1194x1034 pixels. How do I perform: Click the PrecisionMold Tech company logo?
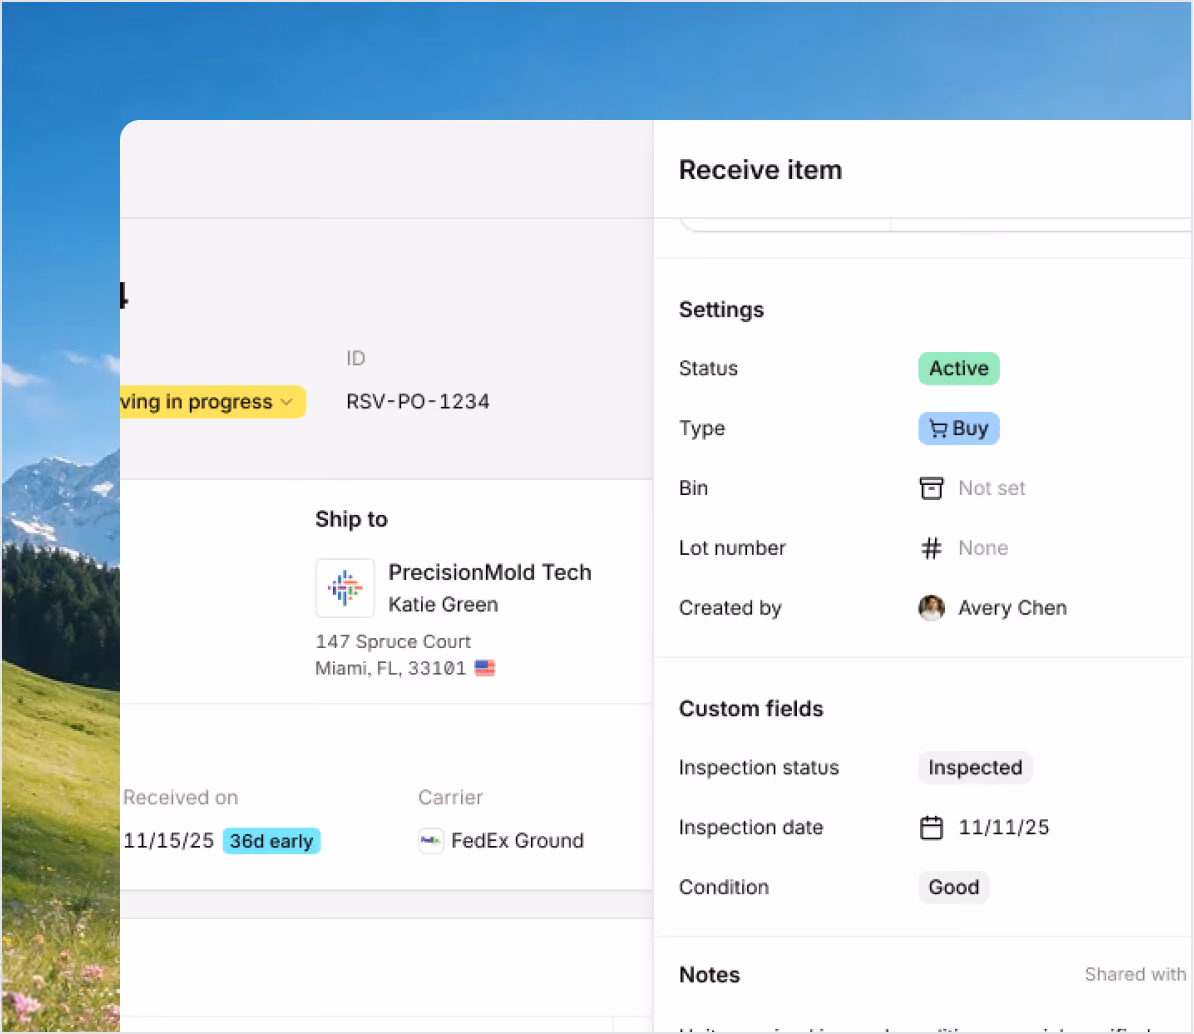pyautogui.click(x=345, y=588)
